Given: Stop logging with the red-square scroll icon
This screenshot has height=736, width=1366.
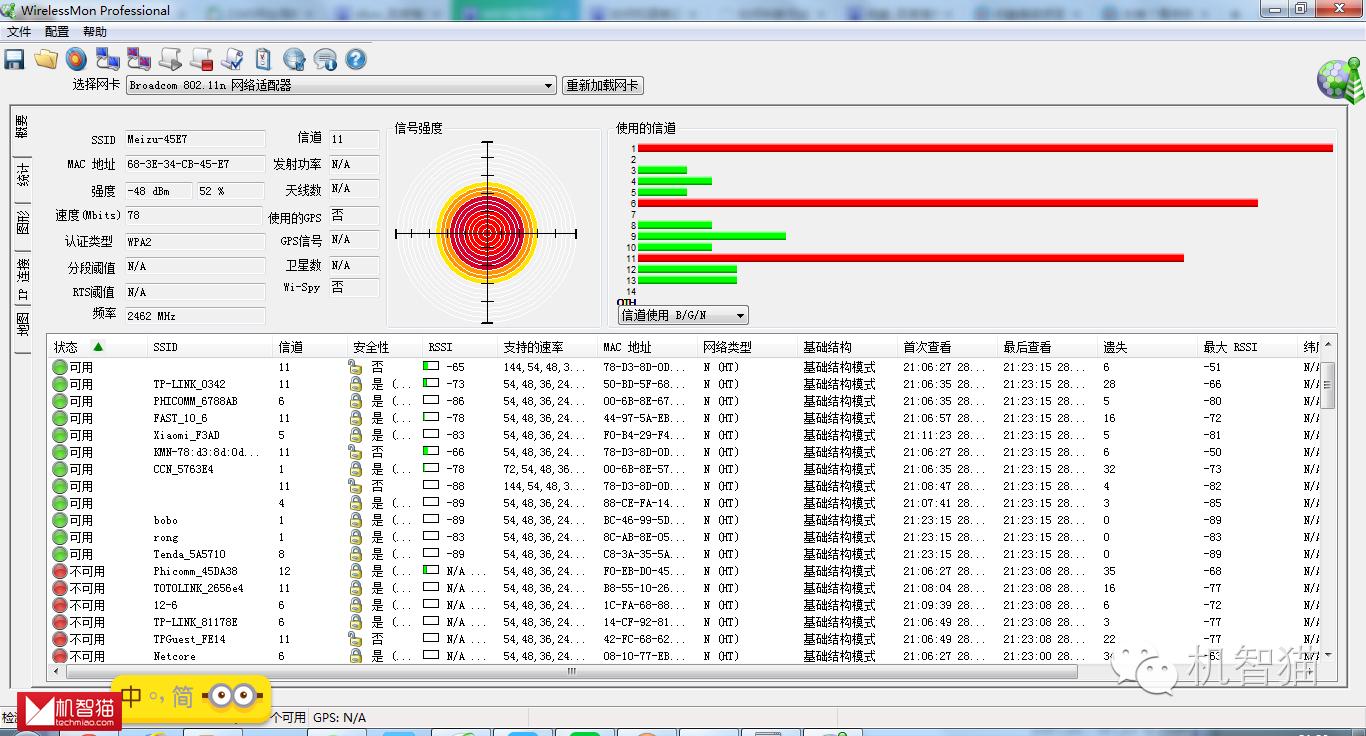Looking at the screenshot, I should (x=201, y=60).
